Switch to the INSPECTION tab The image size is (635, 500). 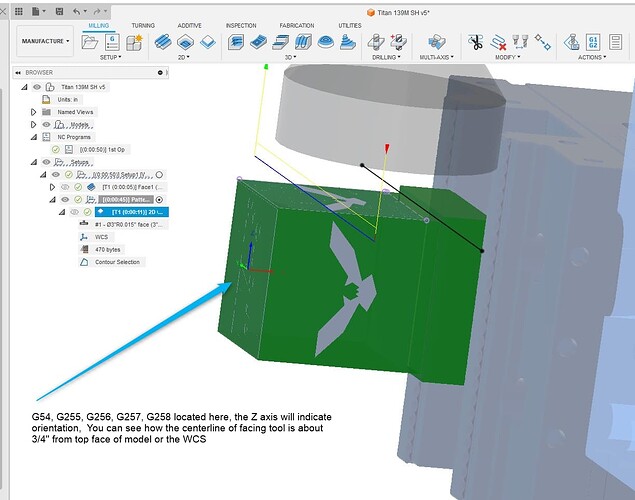click(241, 26)
